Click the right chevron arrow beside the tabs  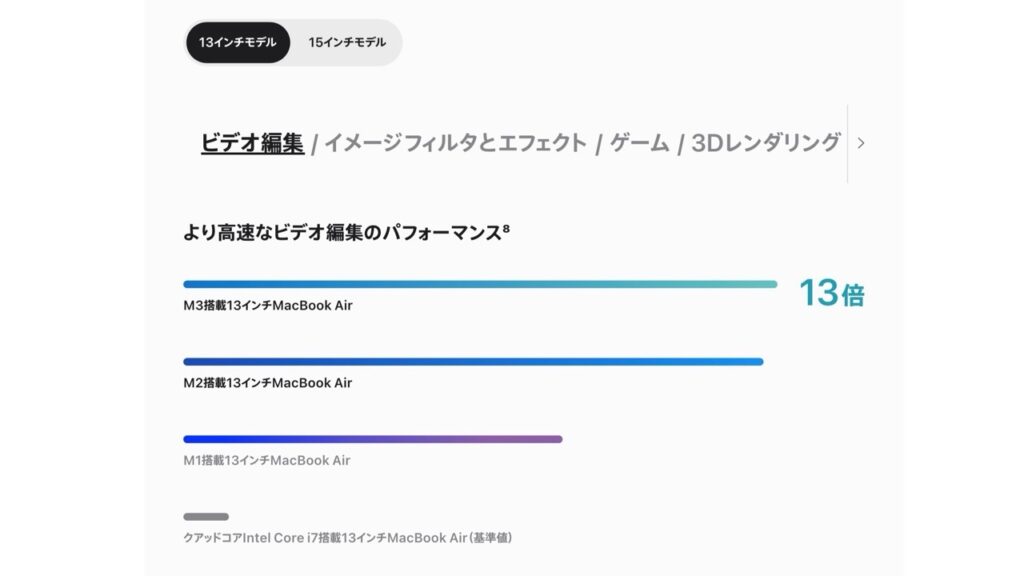click(x=861, y=143)
